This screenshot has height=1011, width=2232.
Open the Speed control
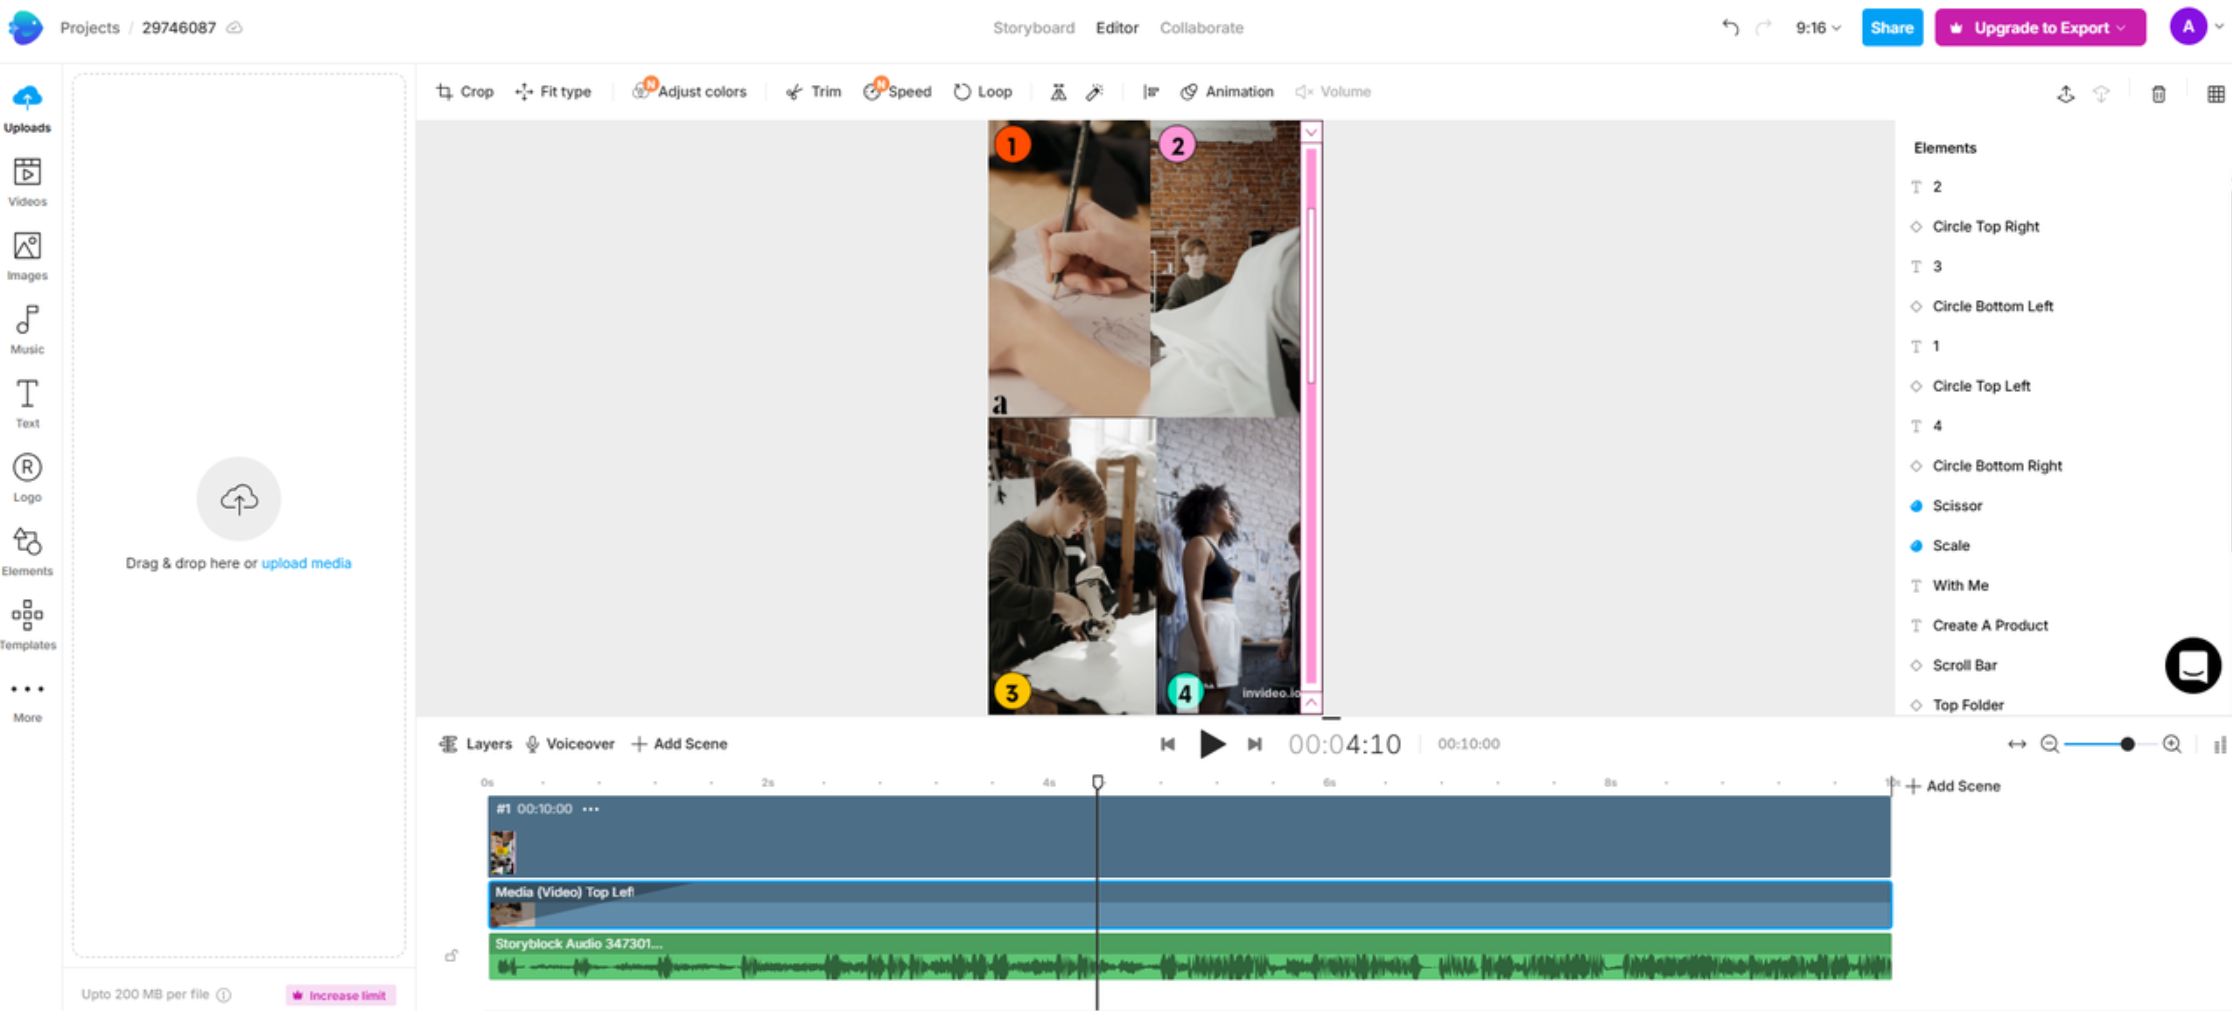point(897,92)
